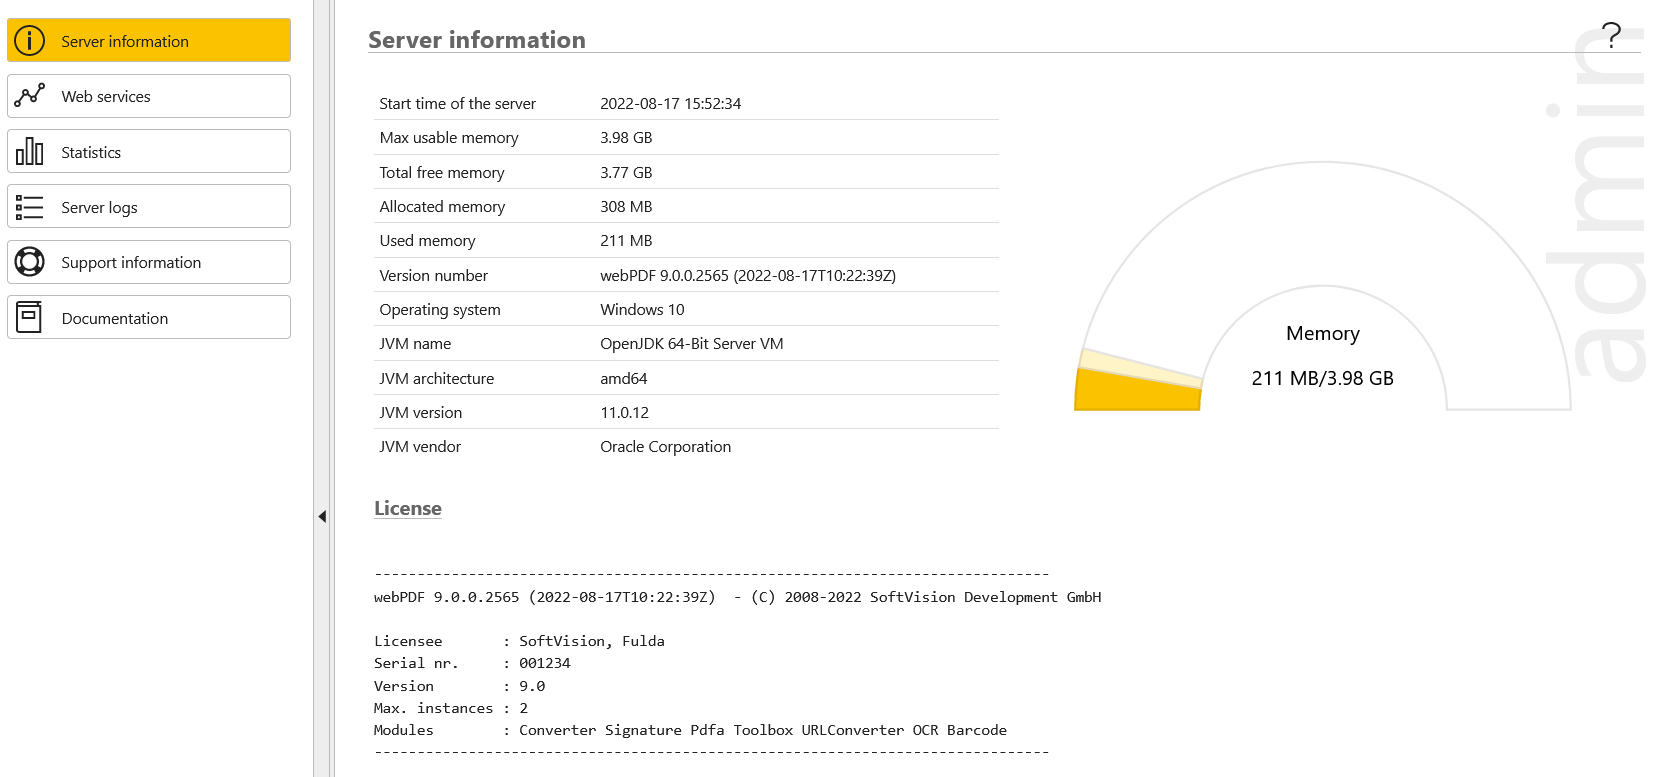
Task: Click the Support information lifebuoy icon
Action: click(30, 262)
